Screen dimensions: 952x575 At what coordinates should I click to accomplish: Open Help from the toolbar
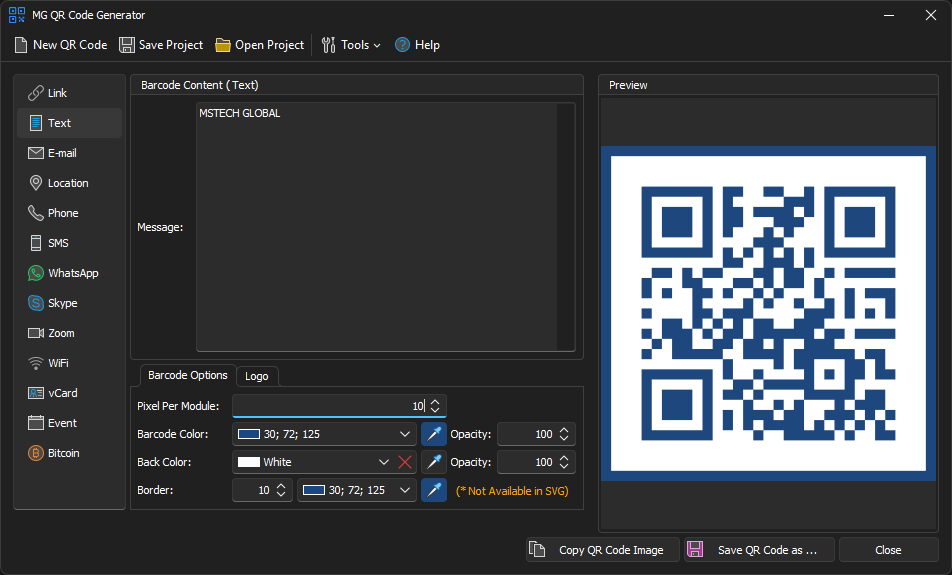click(417, 45)
